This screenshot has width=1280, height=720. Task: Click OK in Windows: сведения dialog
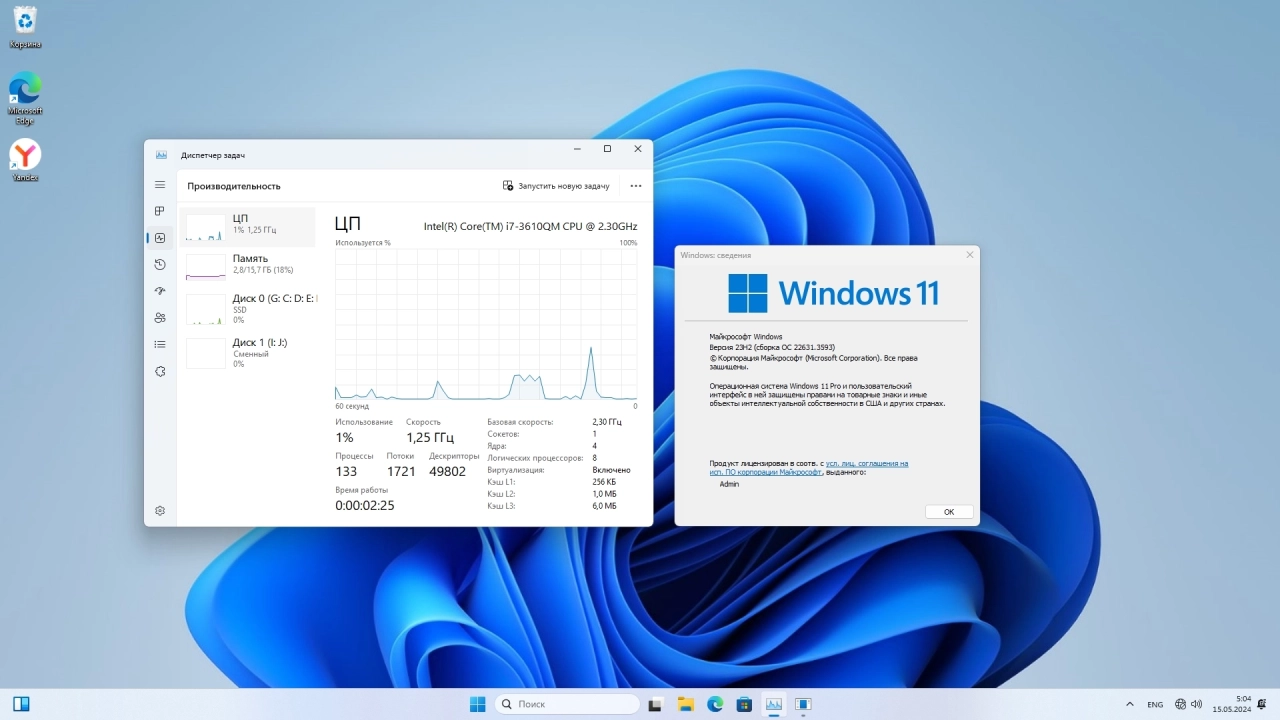click(x=949, y=512)
